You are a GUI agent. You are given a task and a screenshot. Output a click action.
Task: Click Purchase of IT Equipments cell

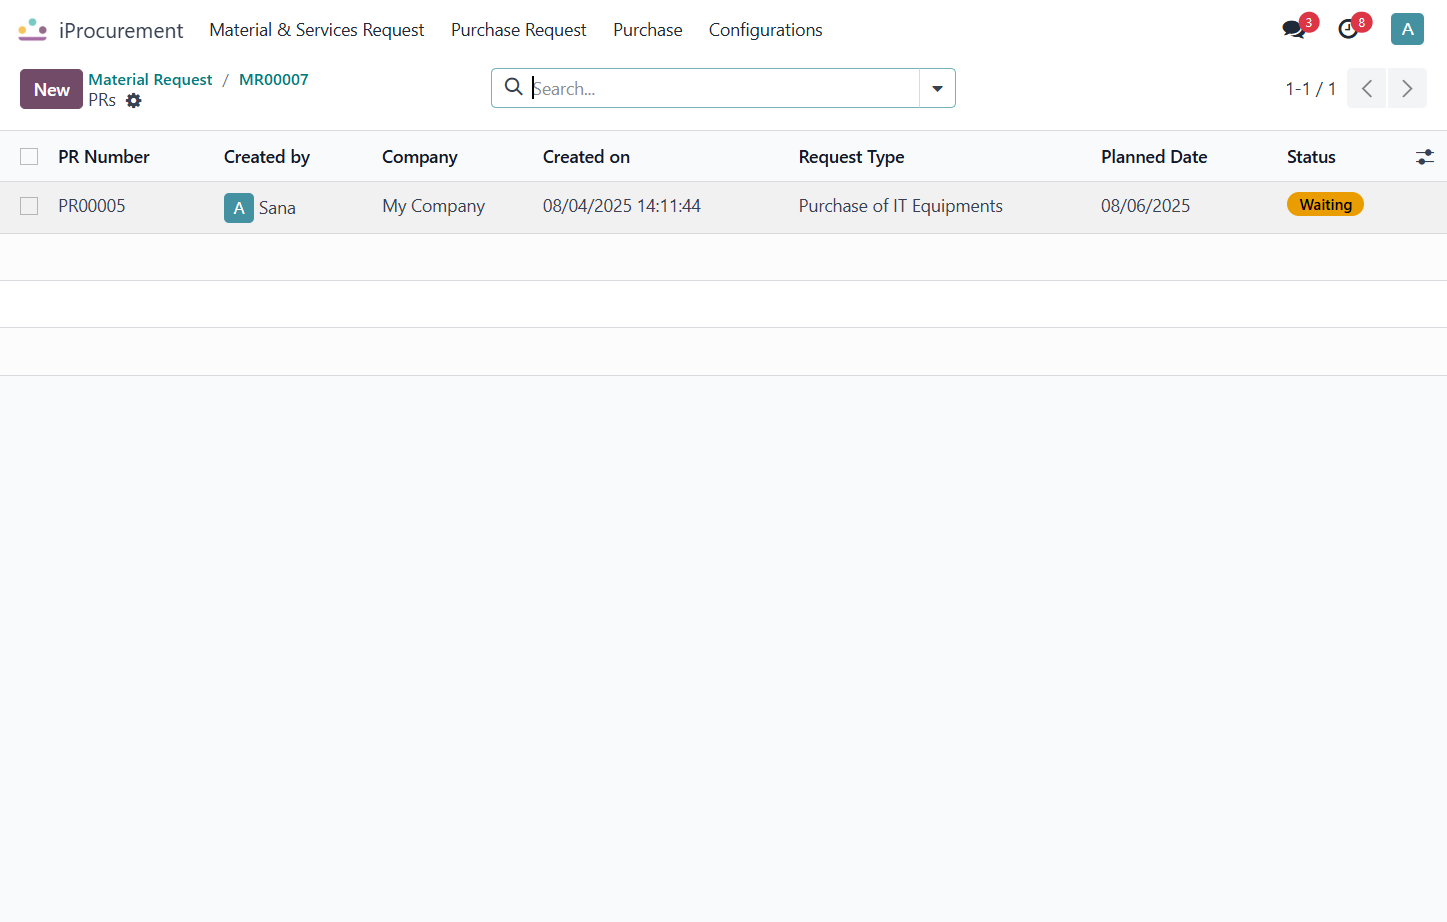click(901, 206)
